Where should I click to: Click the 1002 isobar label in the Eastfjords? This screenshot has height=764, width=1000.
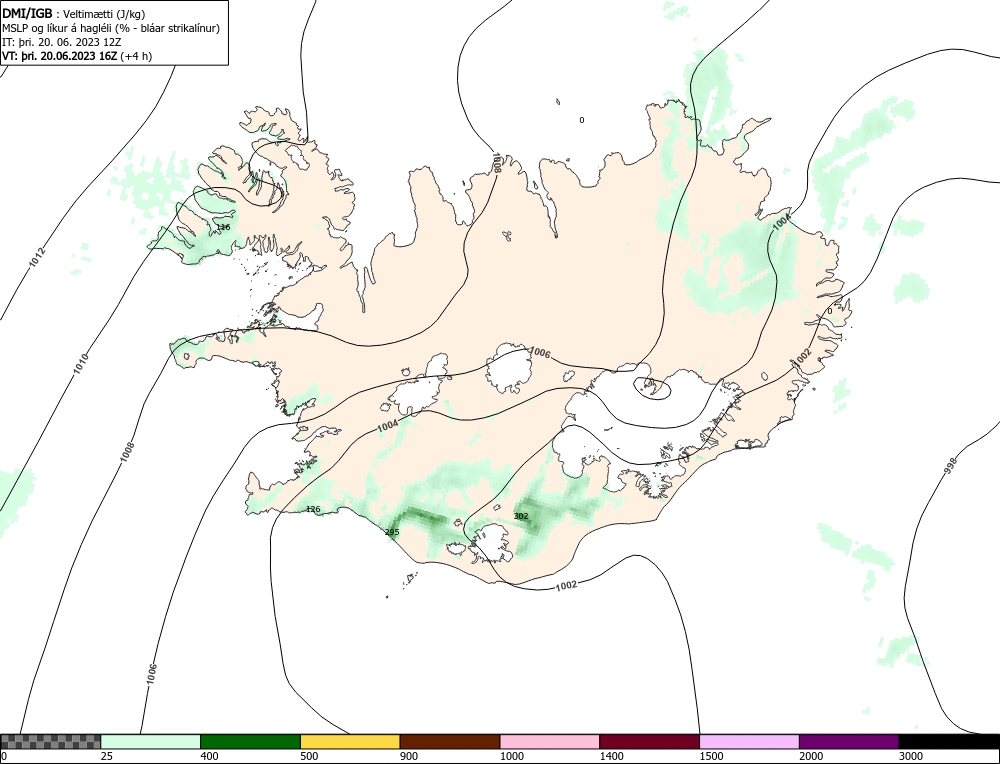pos(802,356)
